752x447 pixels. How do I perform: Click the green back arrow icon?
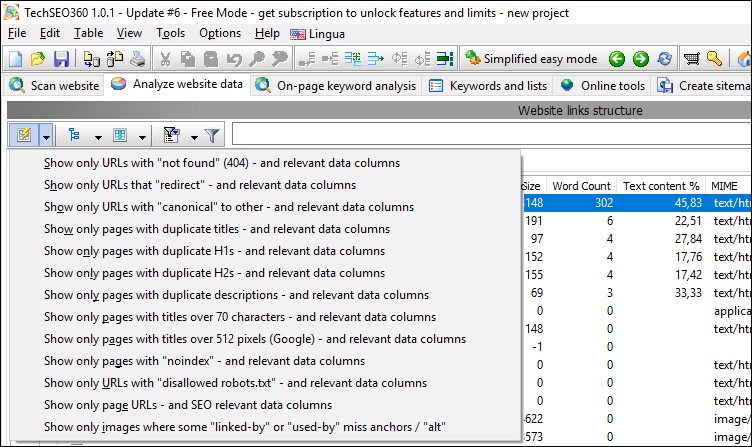click(617, 59)
